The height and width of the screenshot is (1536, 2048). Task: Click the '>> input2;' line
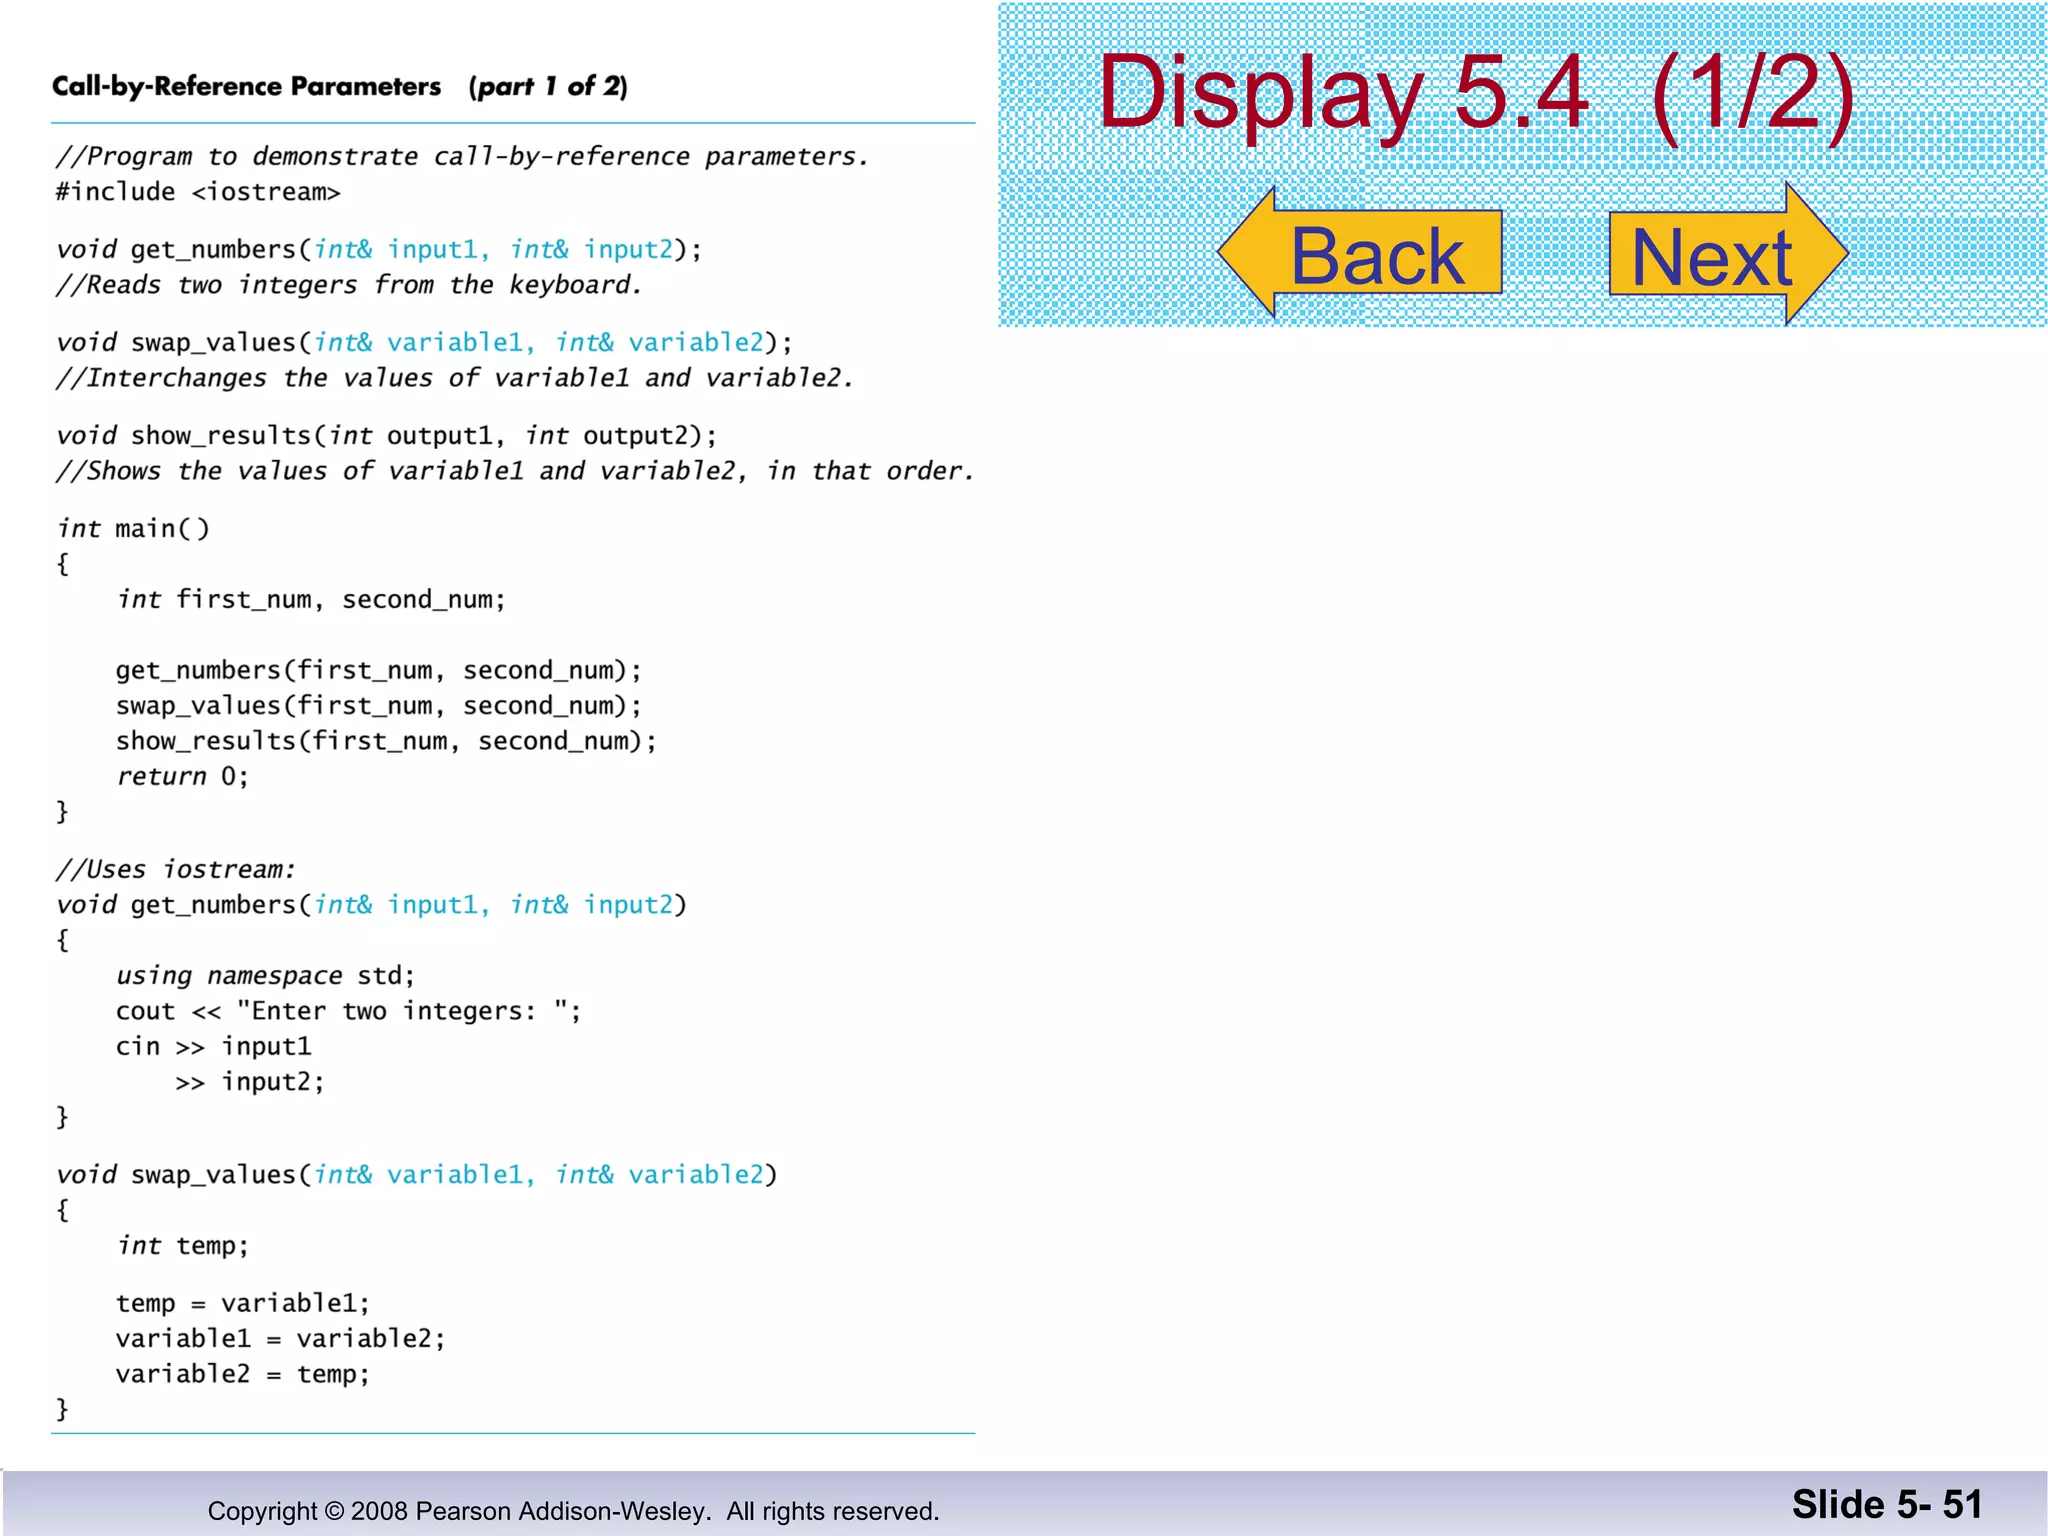pos(250,1082)
